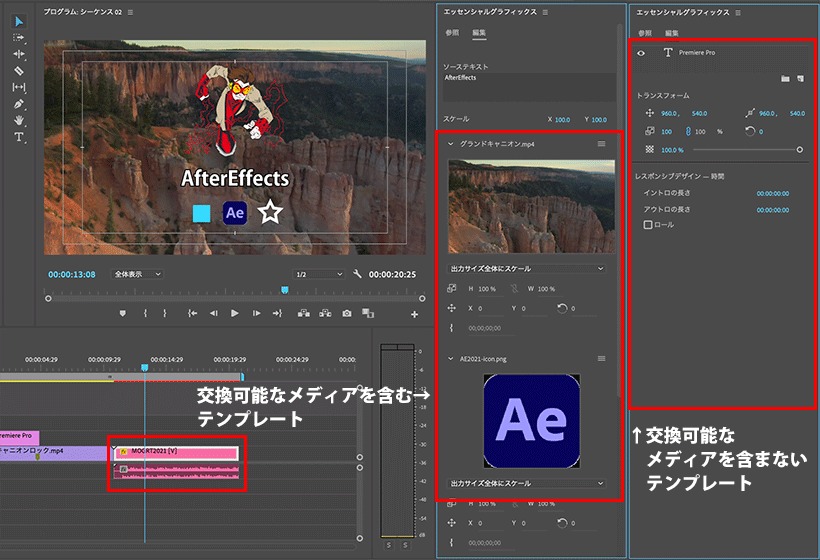Click the スケール X 100.0 value

point(563,120)
